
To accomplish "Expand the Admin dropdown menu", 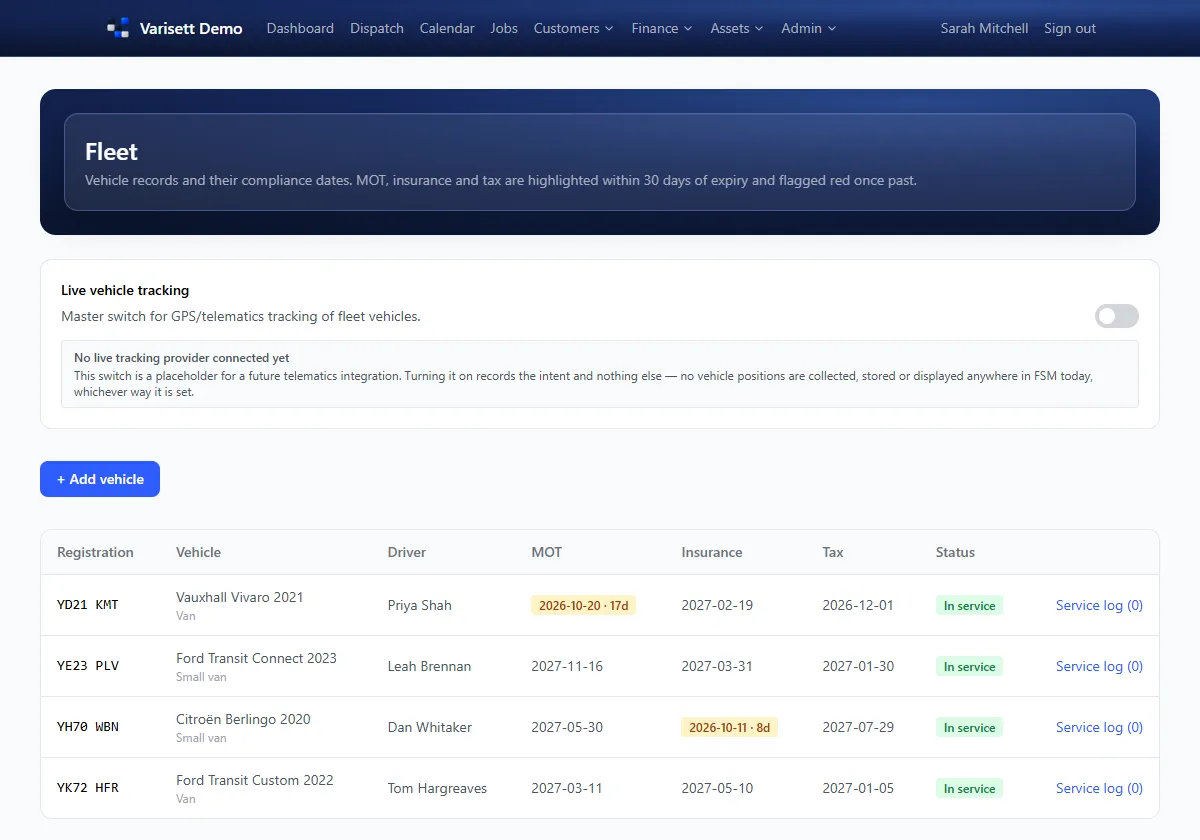I will pyautogui.click(x=809, y=28).
